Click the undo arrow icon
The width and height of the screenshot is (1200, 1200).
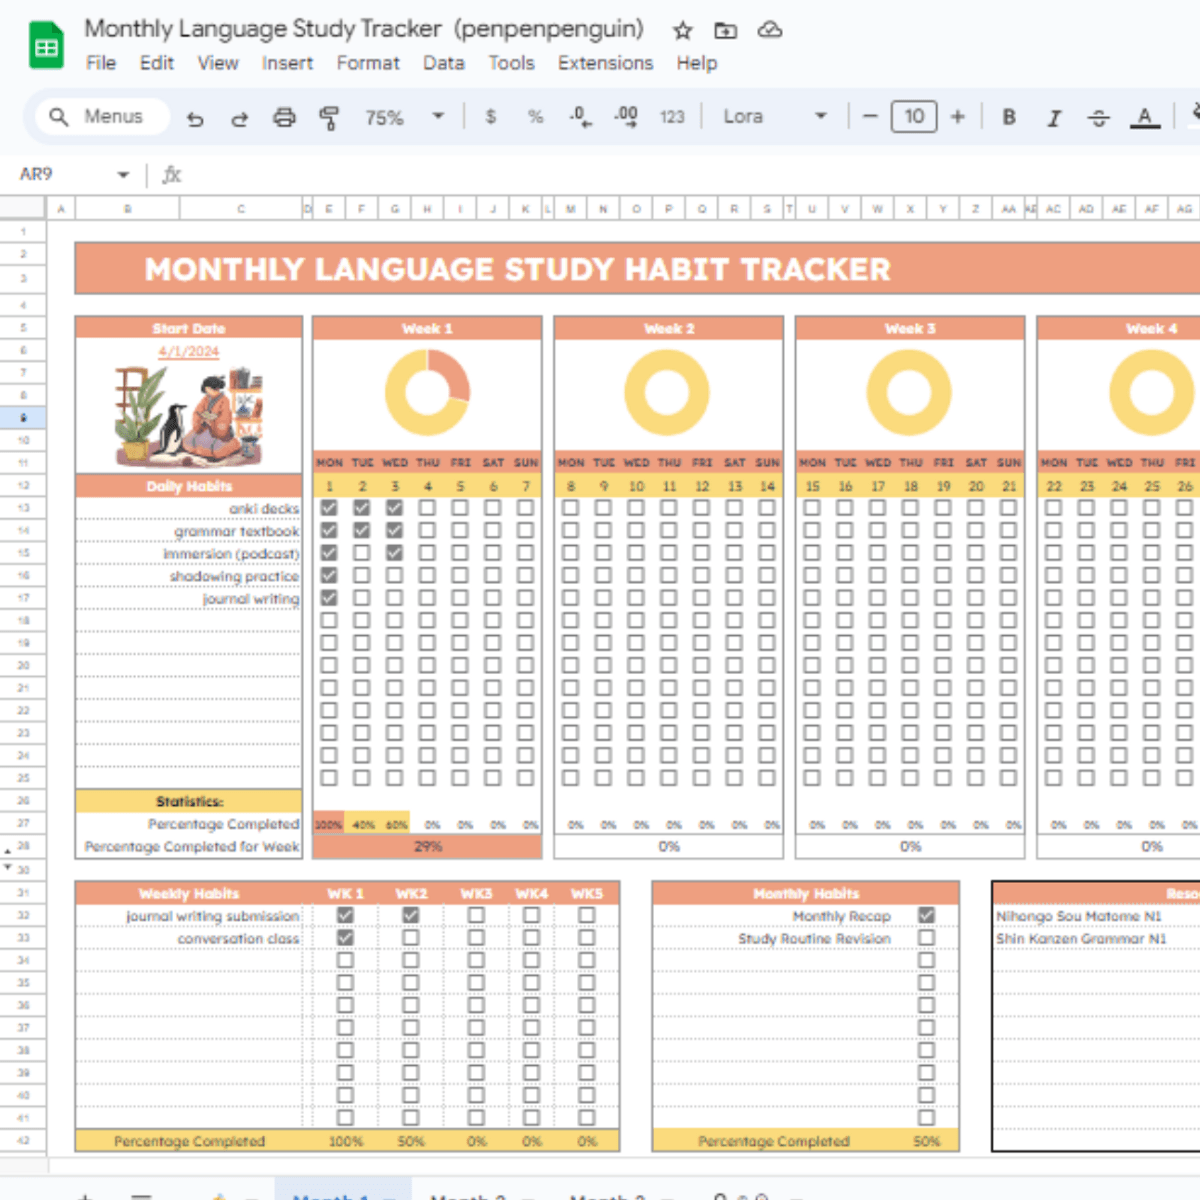point(195,118)
